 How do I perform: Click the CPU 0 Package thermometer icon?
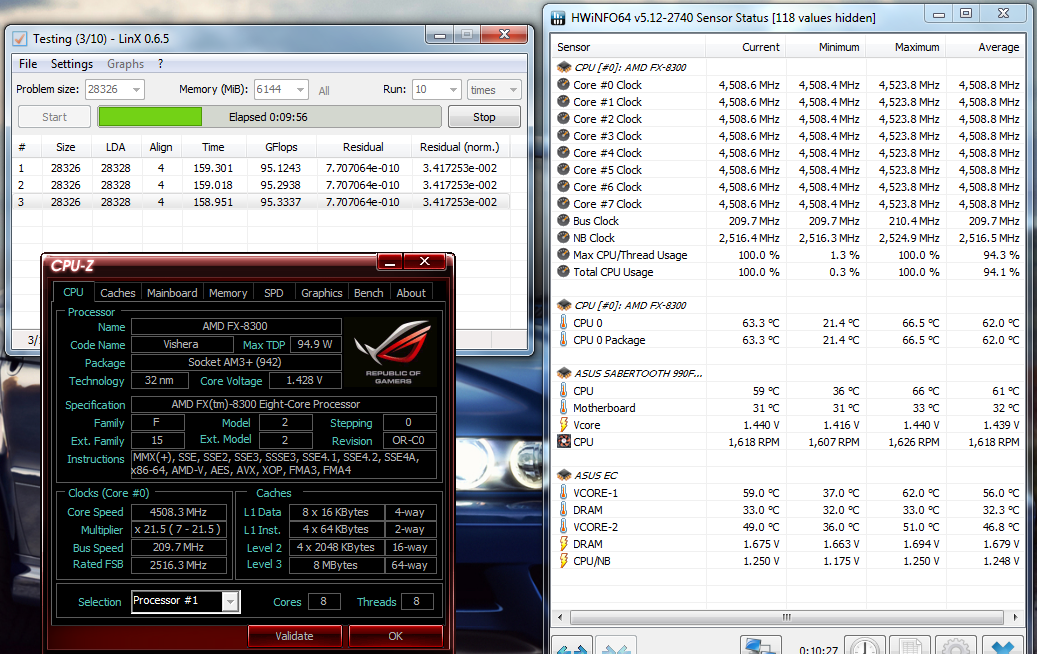563,339
